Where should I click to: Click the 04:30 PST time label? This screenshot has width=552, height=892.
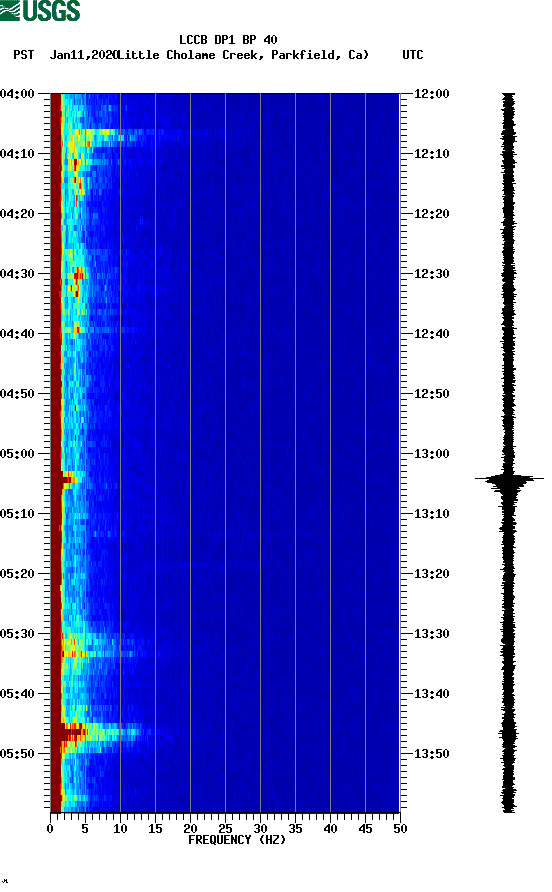17,274
